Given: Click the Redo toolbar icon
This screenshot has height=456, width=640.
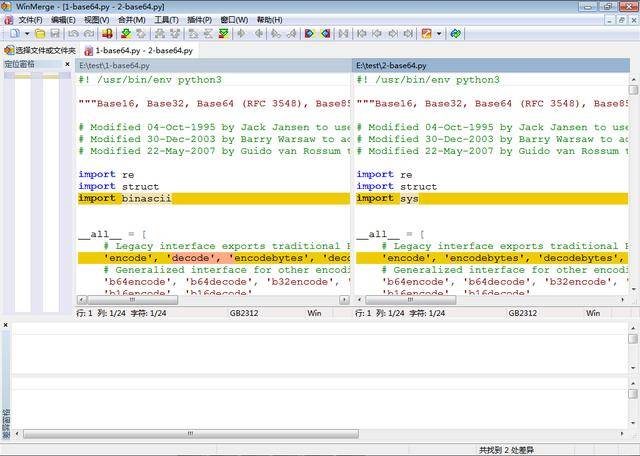Looking at the screenshot, I should tap(89, 33).
